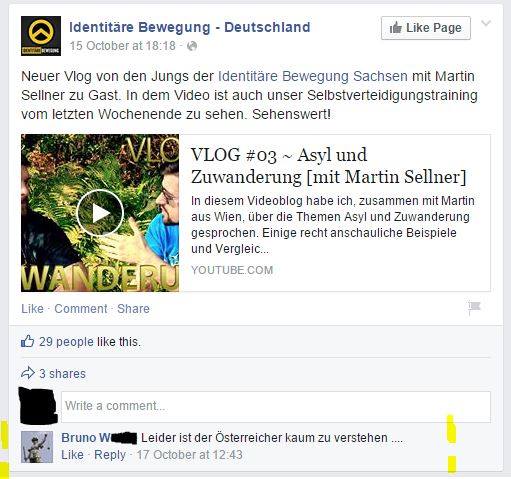511x479 pixels.
Task: Open the VLOG #03 Asyl und Zuwanderung title
Action: [x=328, y=166]
